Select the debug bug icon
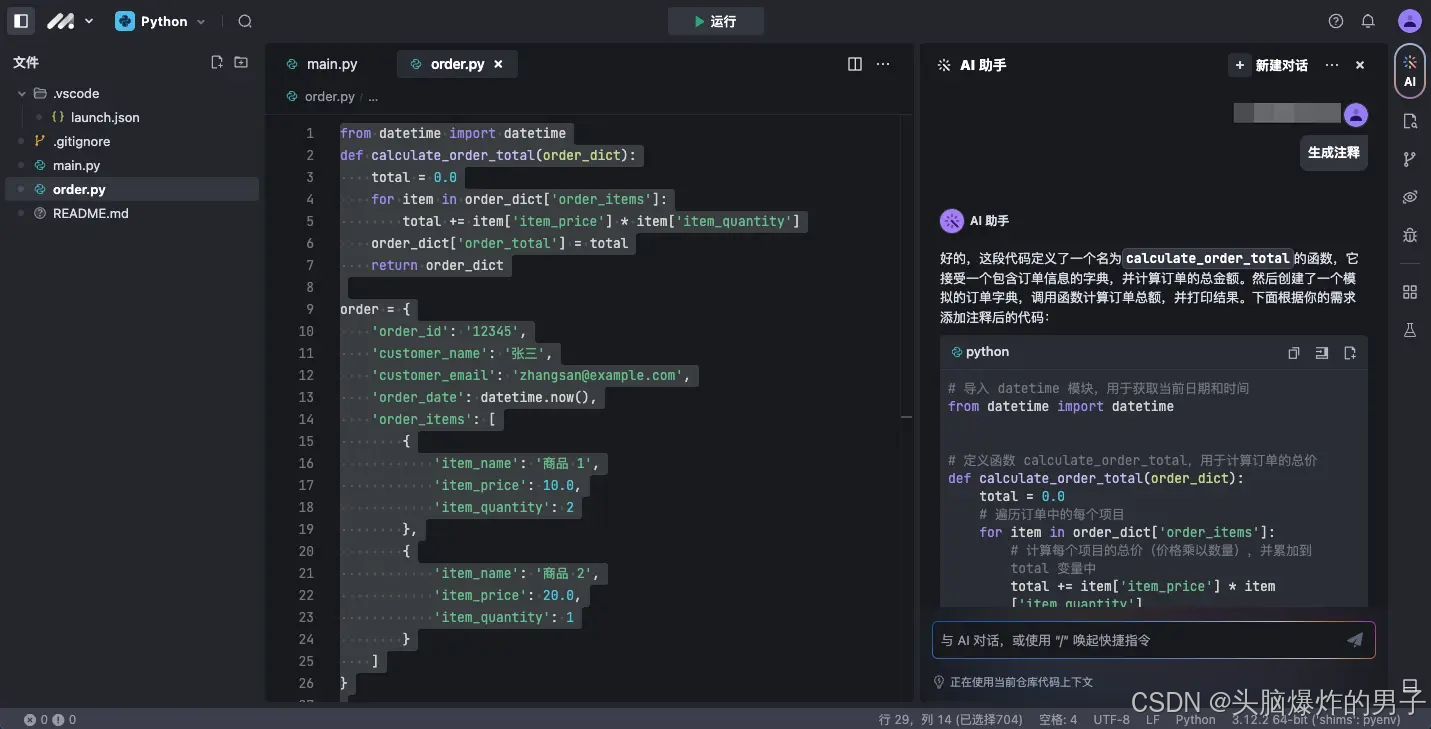 [1409, 235]
